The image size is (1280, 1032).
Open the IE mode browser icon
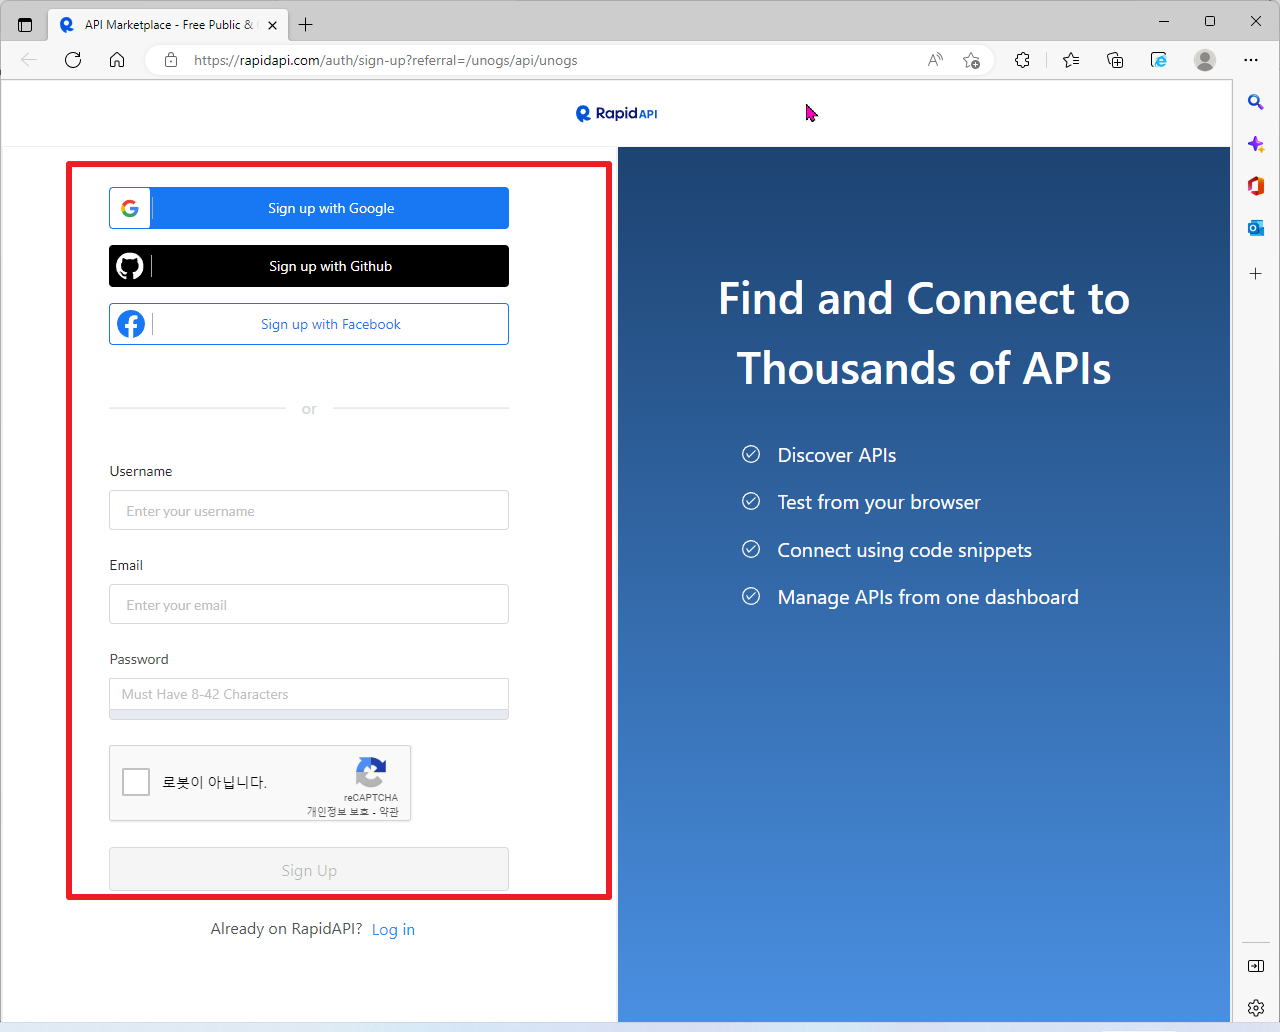click(1159, 60)
